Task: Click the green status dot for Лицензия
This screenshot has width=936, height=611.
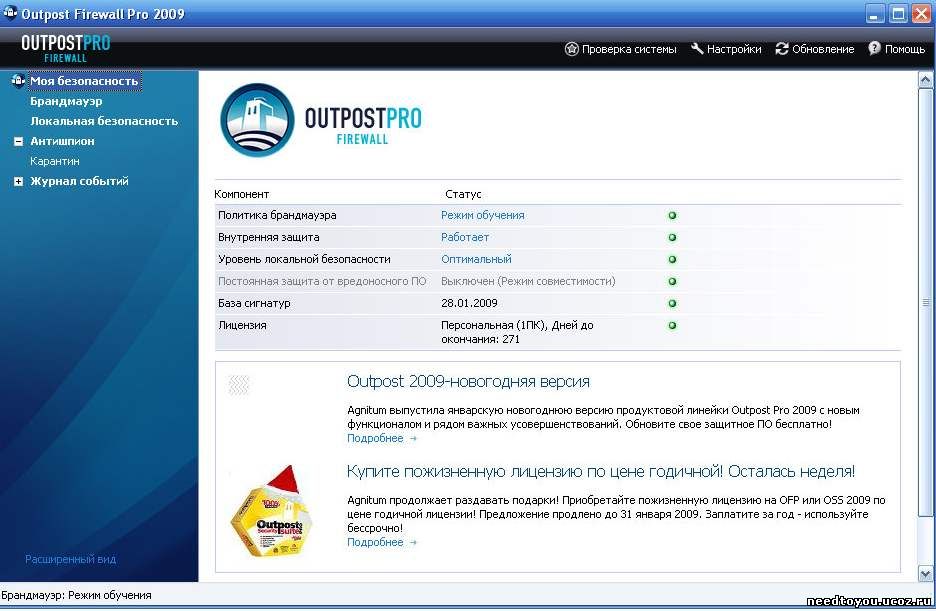Action: point(672,326)
